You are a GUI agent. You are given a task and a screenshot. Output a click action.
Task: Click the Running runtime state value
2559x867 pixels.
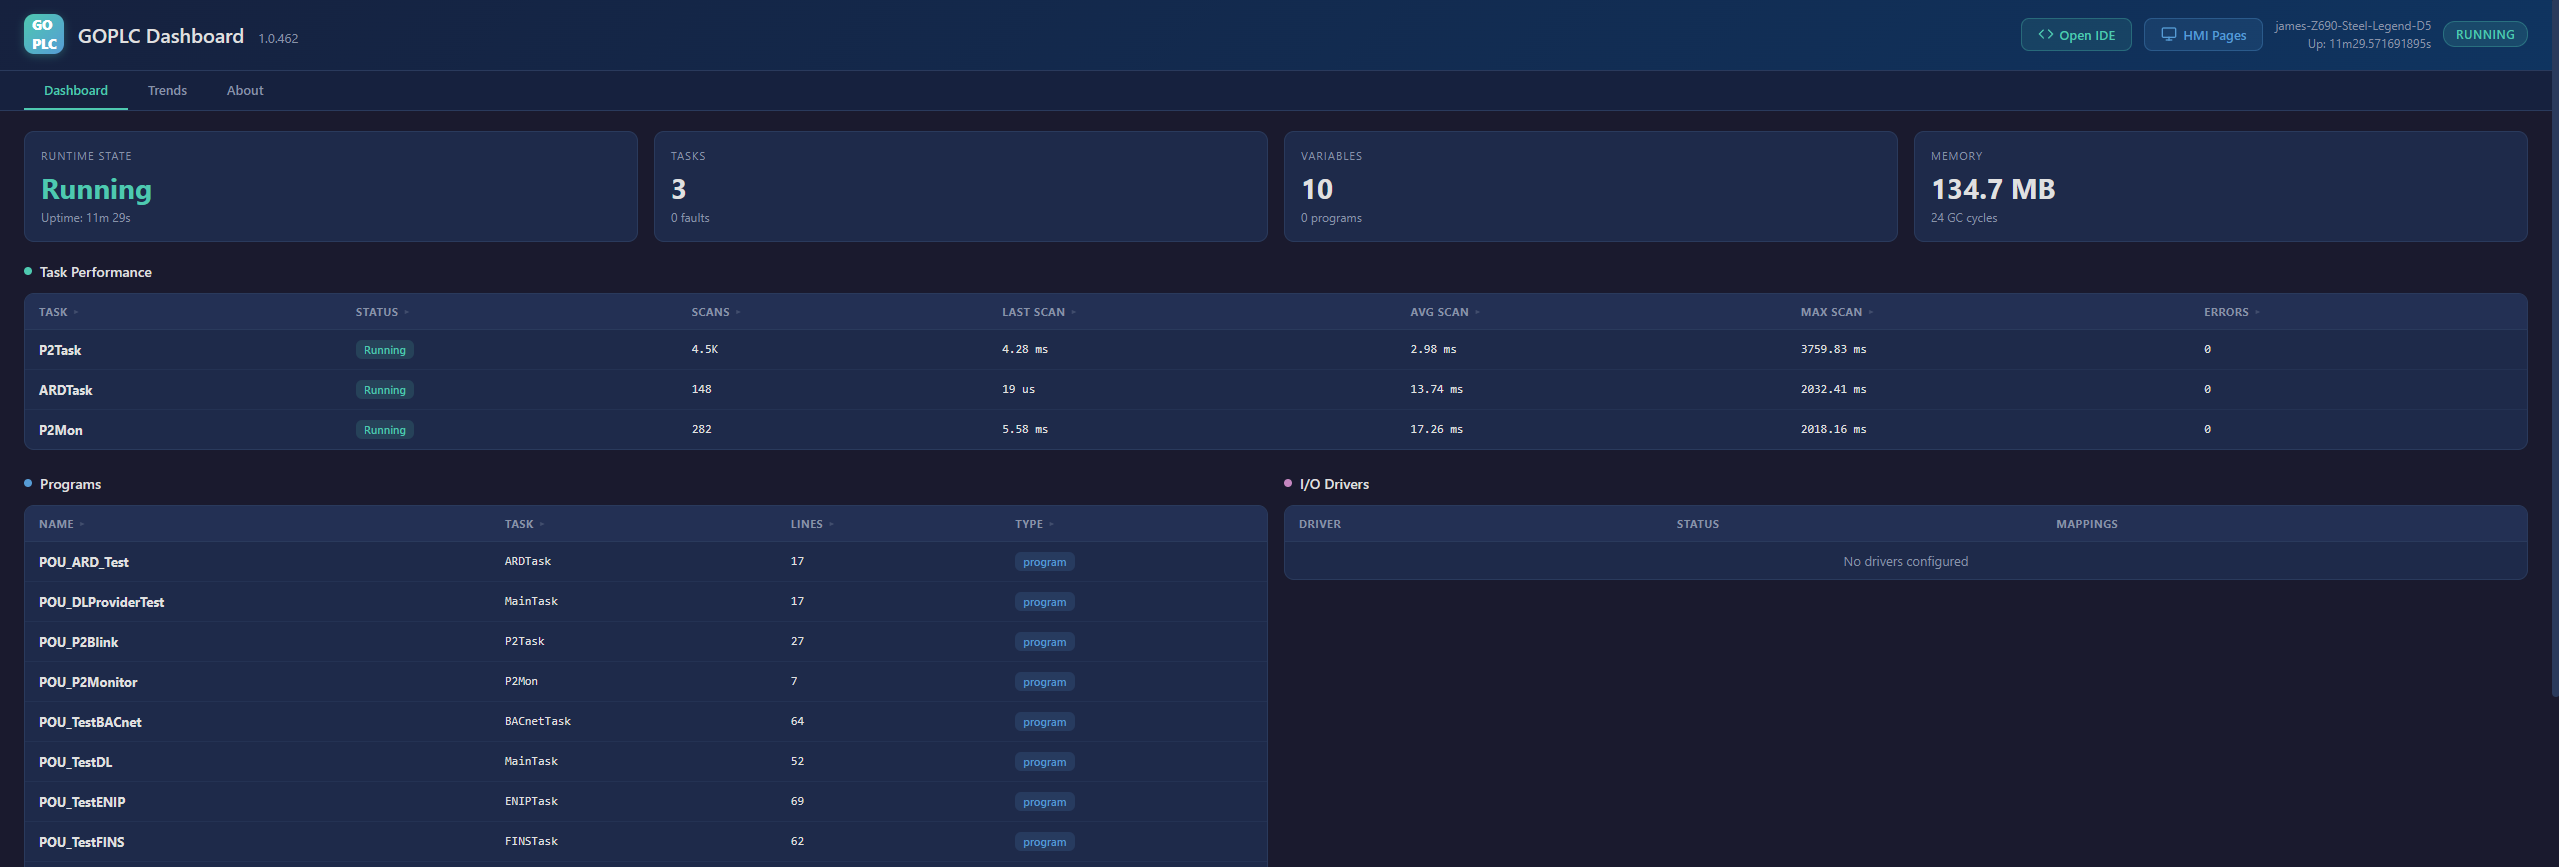[96, 189]
